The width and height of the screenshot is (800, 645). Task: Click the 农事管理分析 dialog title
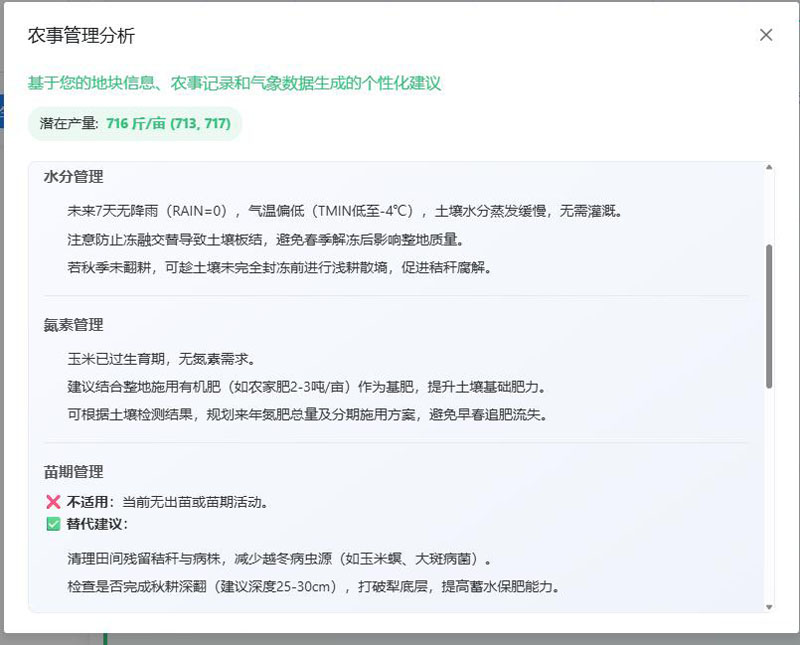click(x=81, y=36)
